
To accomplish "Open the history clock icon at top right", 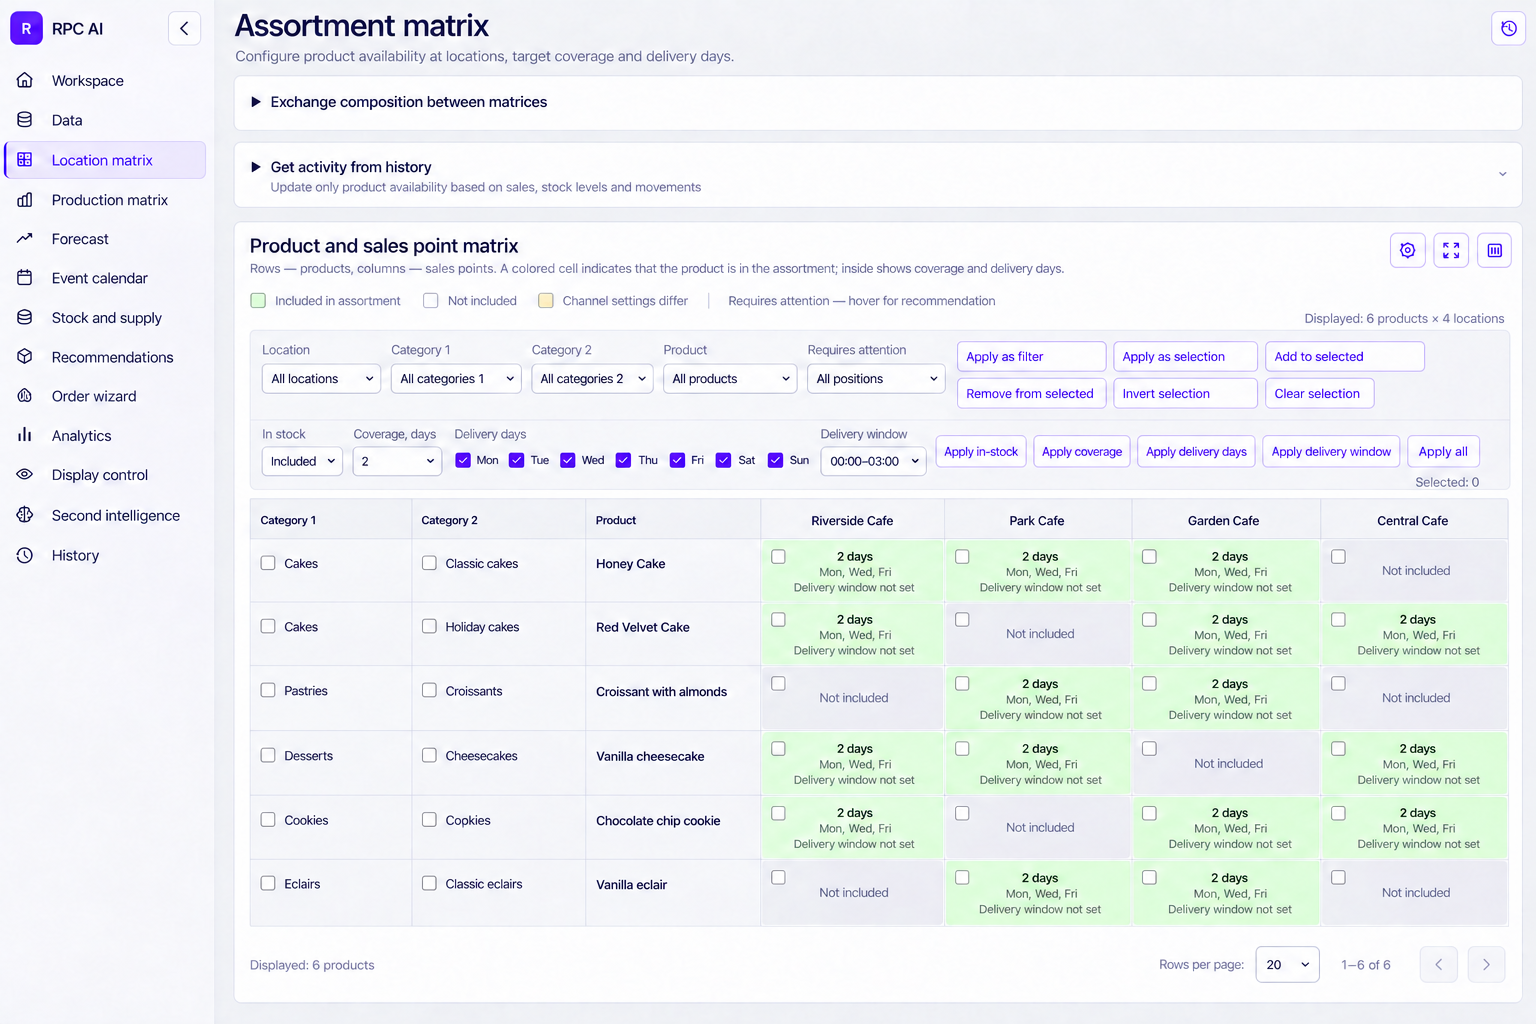I will pyautogui.click(x=1508, y=29).
